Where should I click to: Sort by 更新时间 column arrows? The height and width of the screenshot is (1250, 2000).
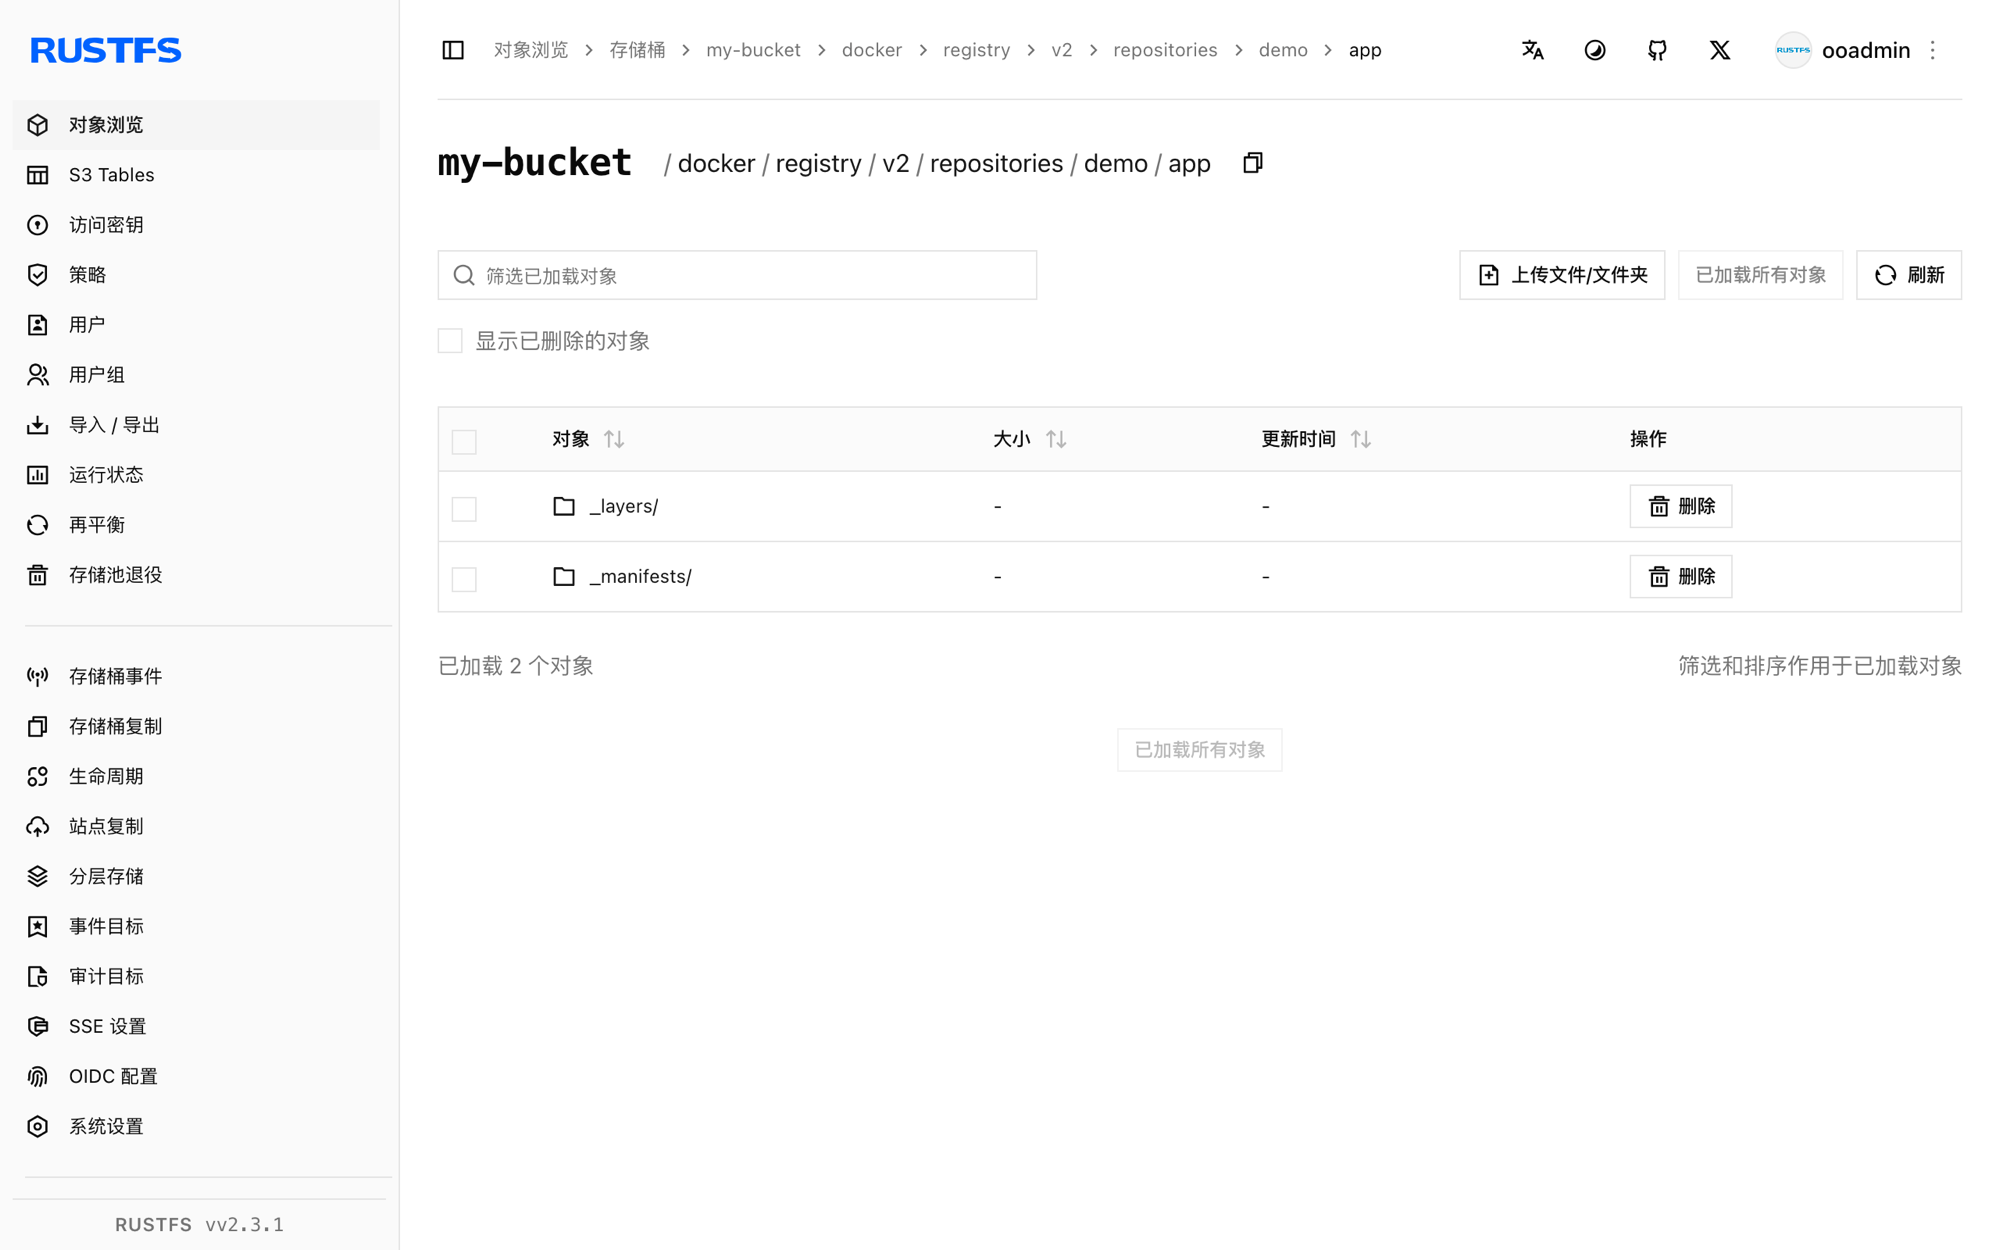(1361, 439)
